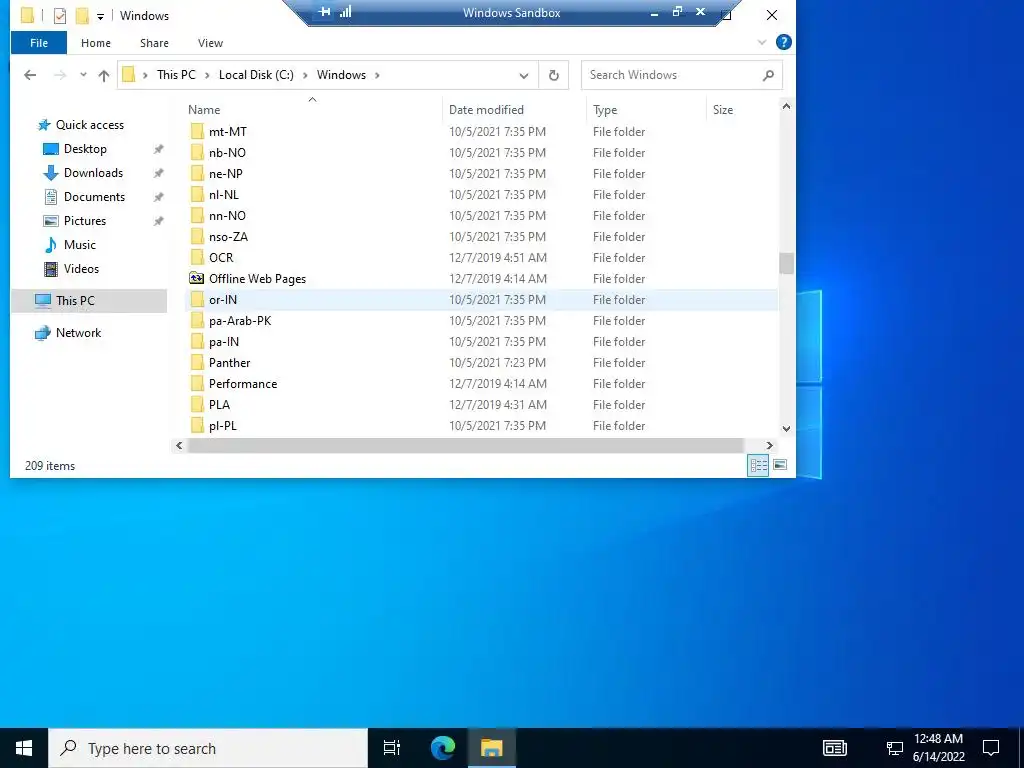The image size is (1024, 768).
Task: Unpin Downloads using its pin icon
Action: point(158,173)
